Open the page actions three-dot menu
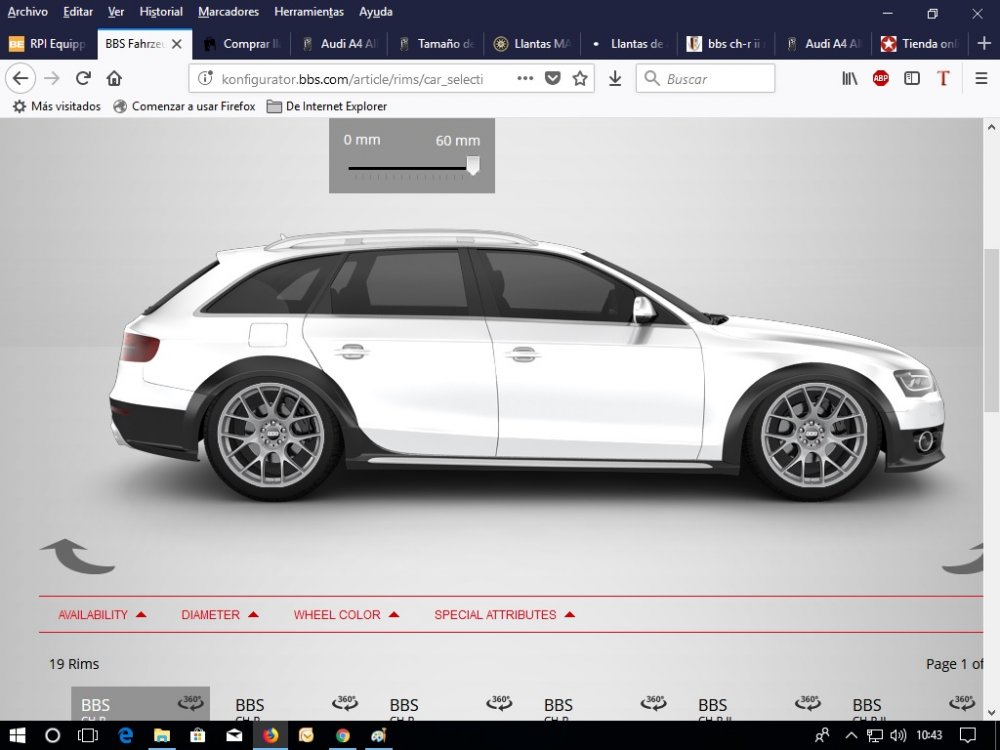Image resolution: width=1000 pixels, height=750 pixels. [x=525, y=78]
